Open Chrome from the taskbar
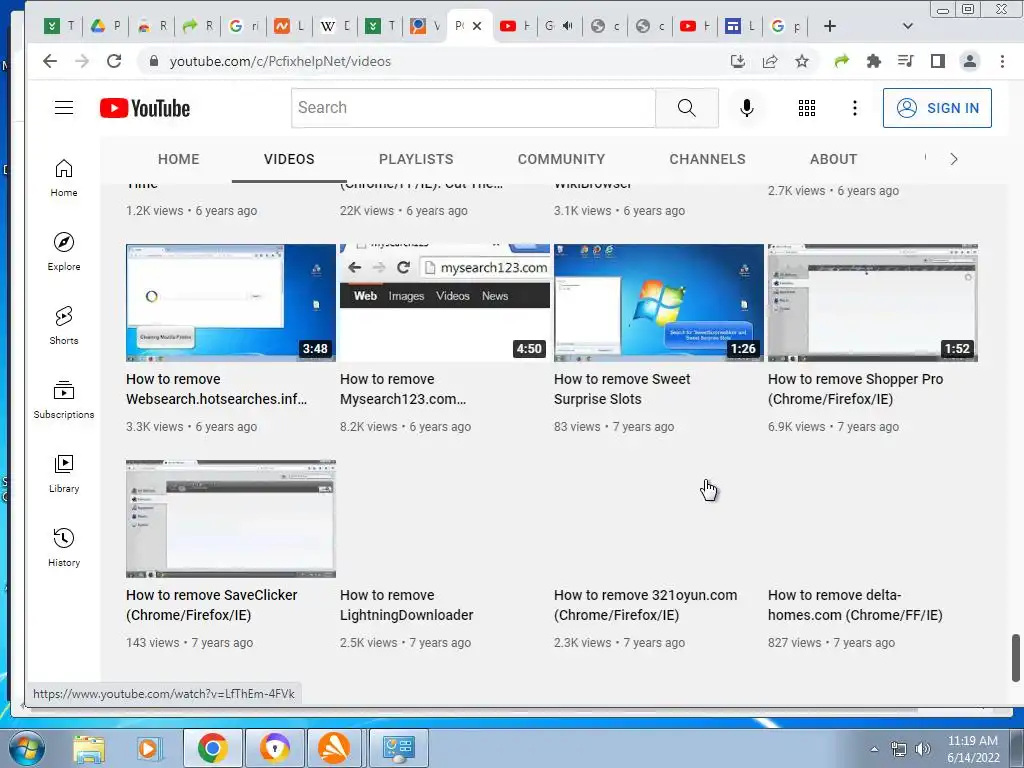This screenshot has height=768, width=1024. [x=213, y=748]
